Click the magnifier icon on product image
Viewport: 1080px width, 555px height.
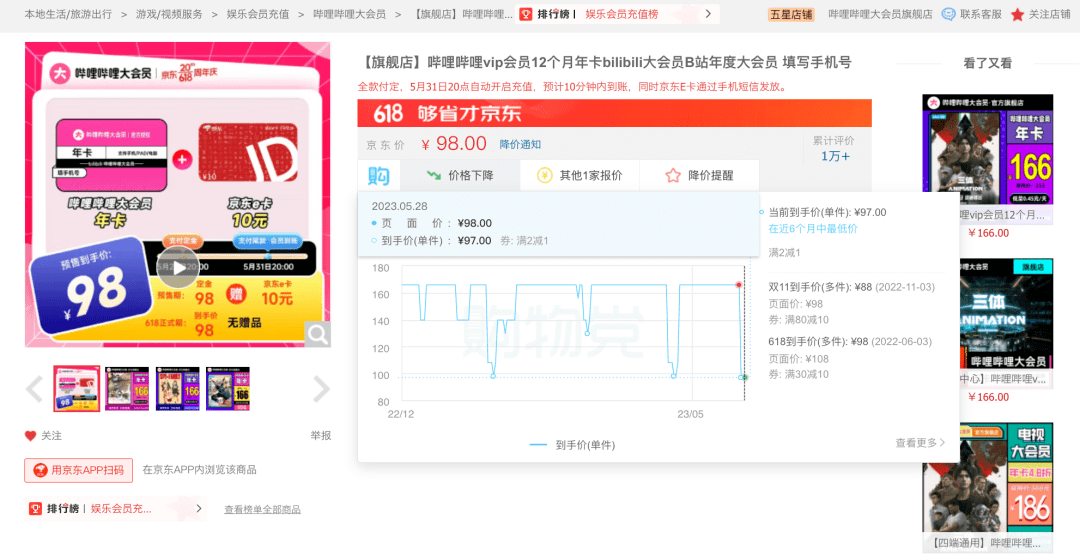click(318, 335)
